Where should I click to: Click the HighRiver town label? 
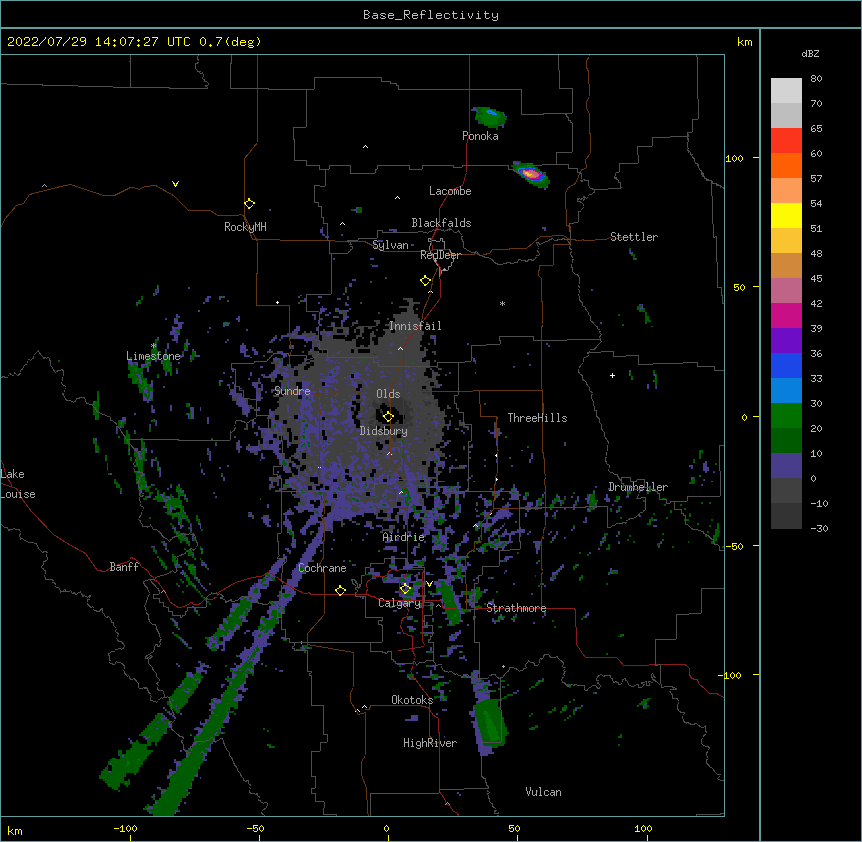(x=430, y=743)
